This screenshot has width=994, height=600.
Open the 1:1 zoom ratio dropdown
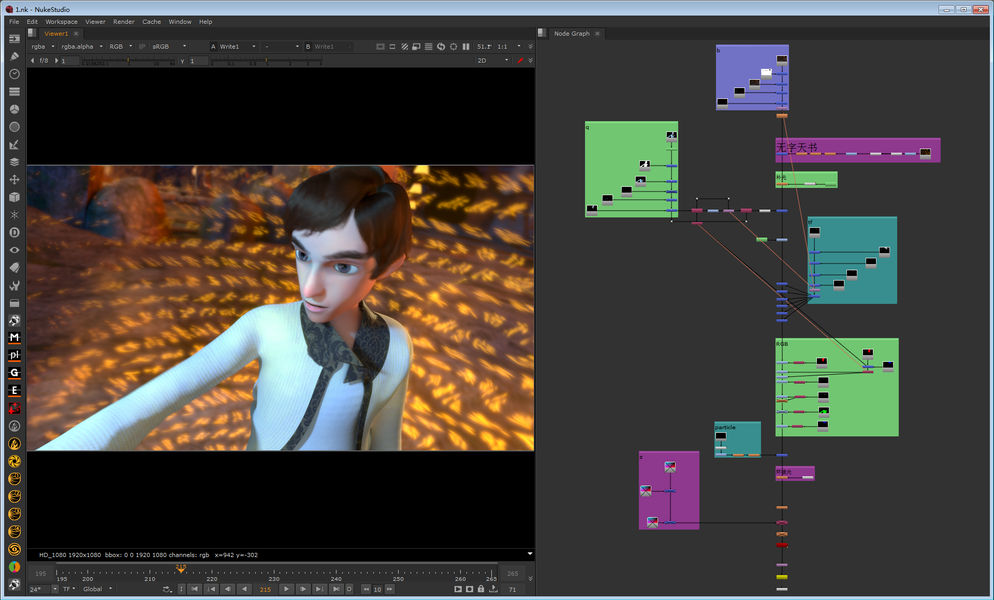509,46
